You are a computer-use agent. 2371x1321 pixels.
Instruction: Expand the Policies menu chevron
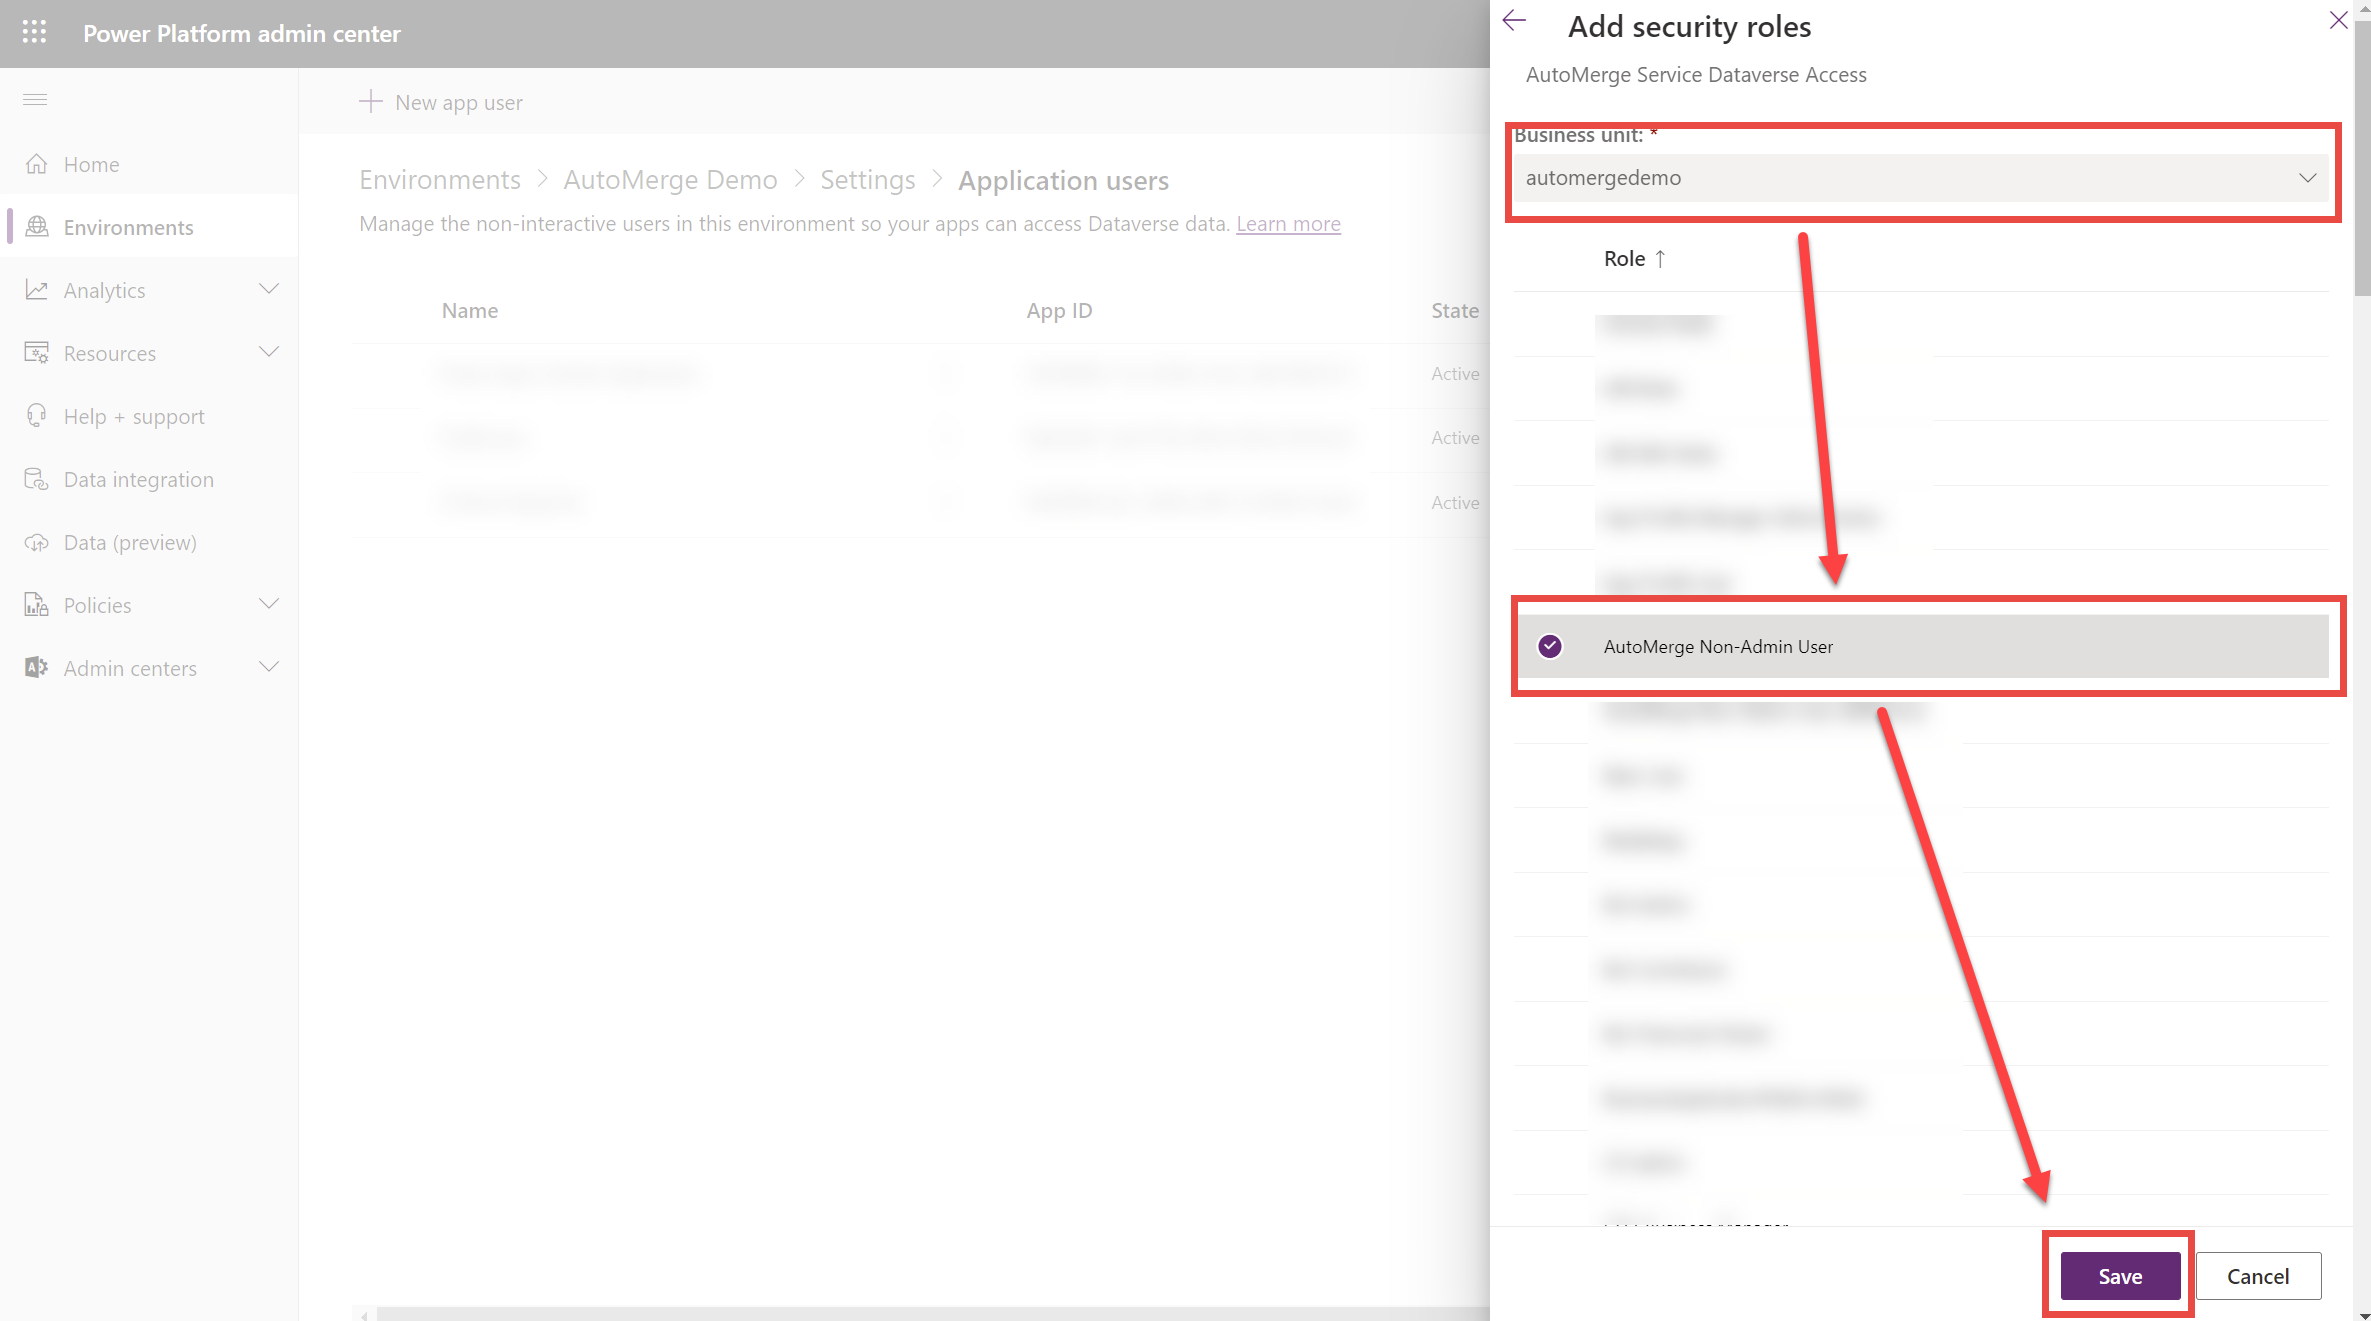pyautogui.click(x=269, y=604)
